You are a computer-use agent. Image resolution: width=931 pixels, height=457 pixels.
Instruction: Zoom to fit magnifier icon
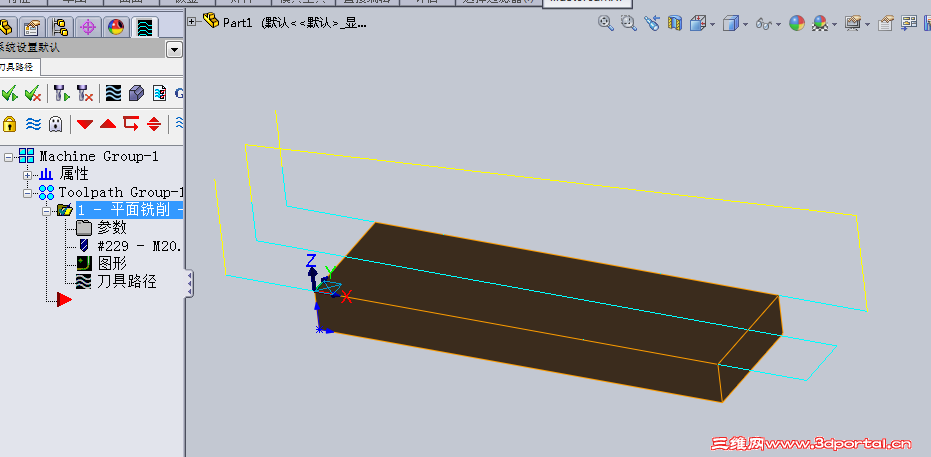tap(606, 23)
